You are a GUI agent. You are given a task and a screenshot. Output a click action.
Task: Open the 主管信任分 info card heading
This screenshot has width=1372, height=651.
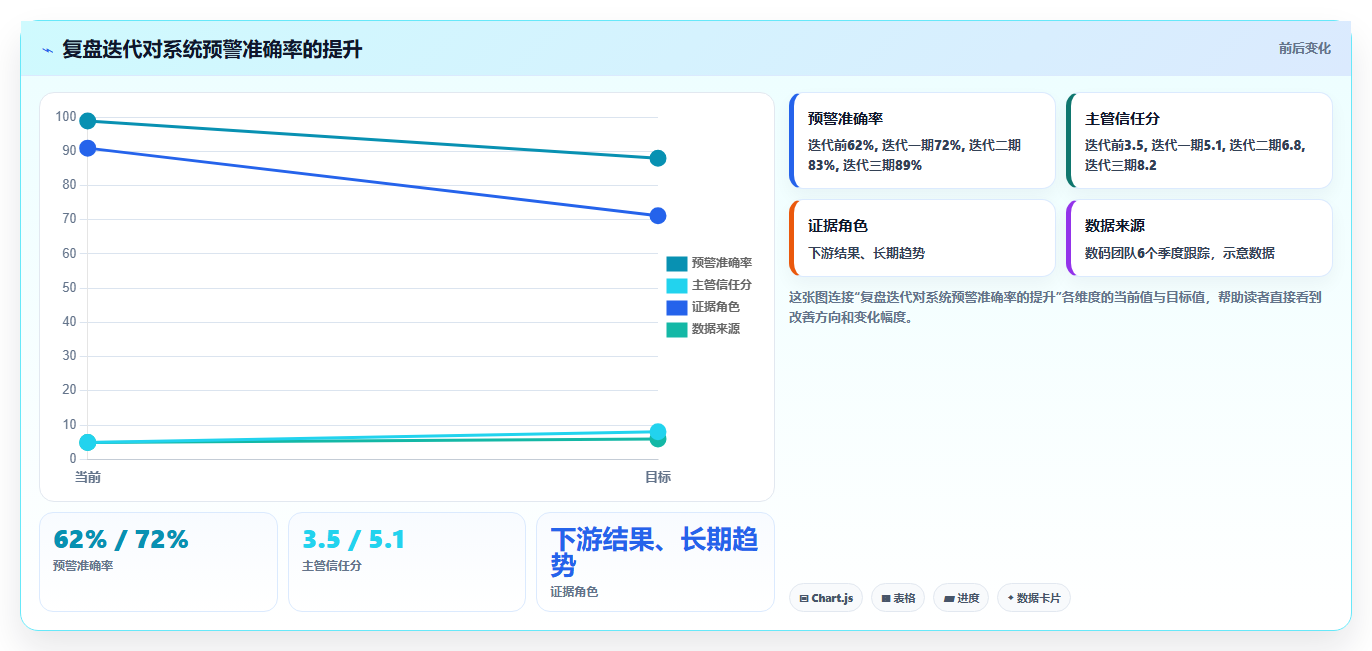[x=1122, y=118]
